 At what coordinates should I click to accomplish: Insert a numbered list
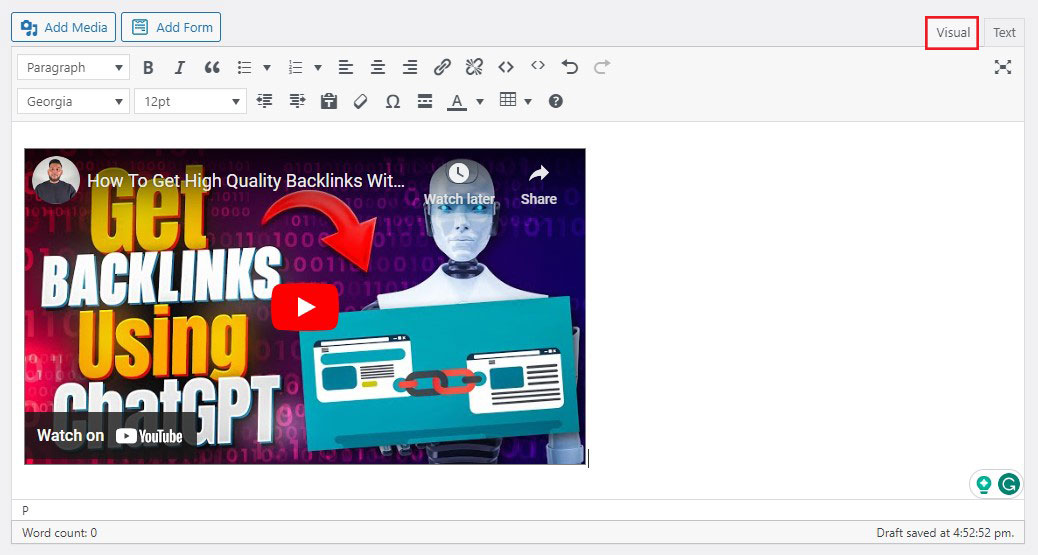(x=296, y=68)
